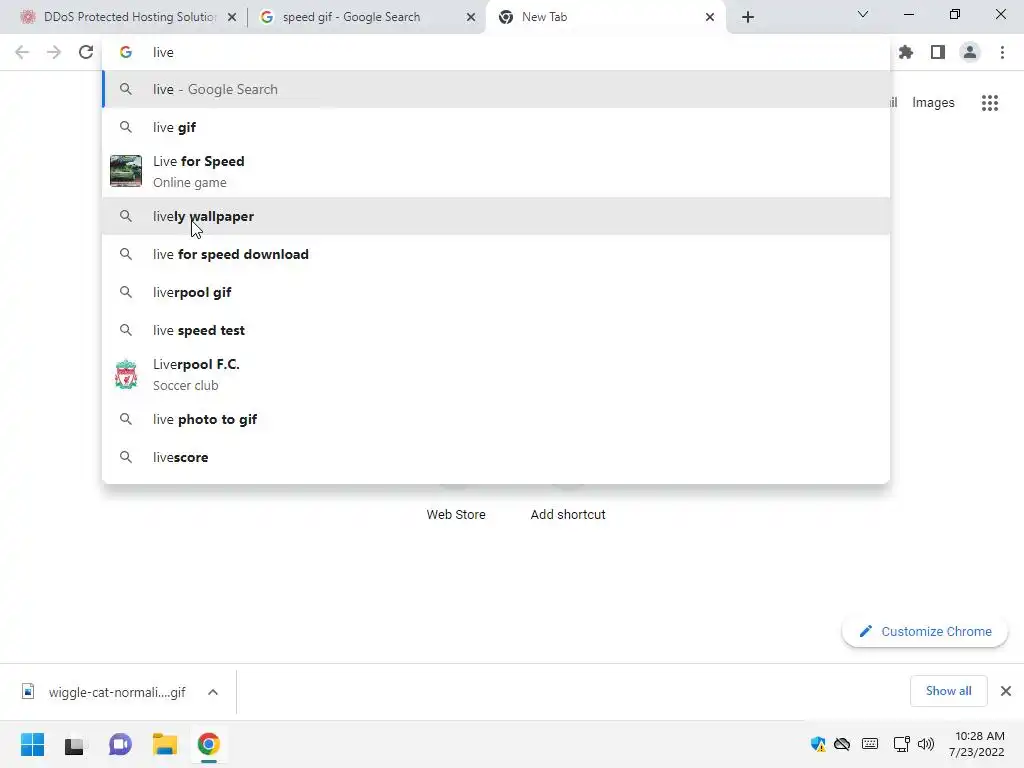1024x768 pixels.
Task: Pick 'Liverpool F.C.' soccer club suggestion
Action: (x=496, y=375)
